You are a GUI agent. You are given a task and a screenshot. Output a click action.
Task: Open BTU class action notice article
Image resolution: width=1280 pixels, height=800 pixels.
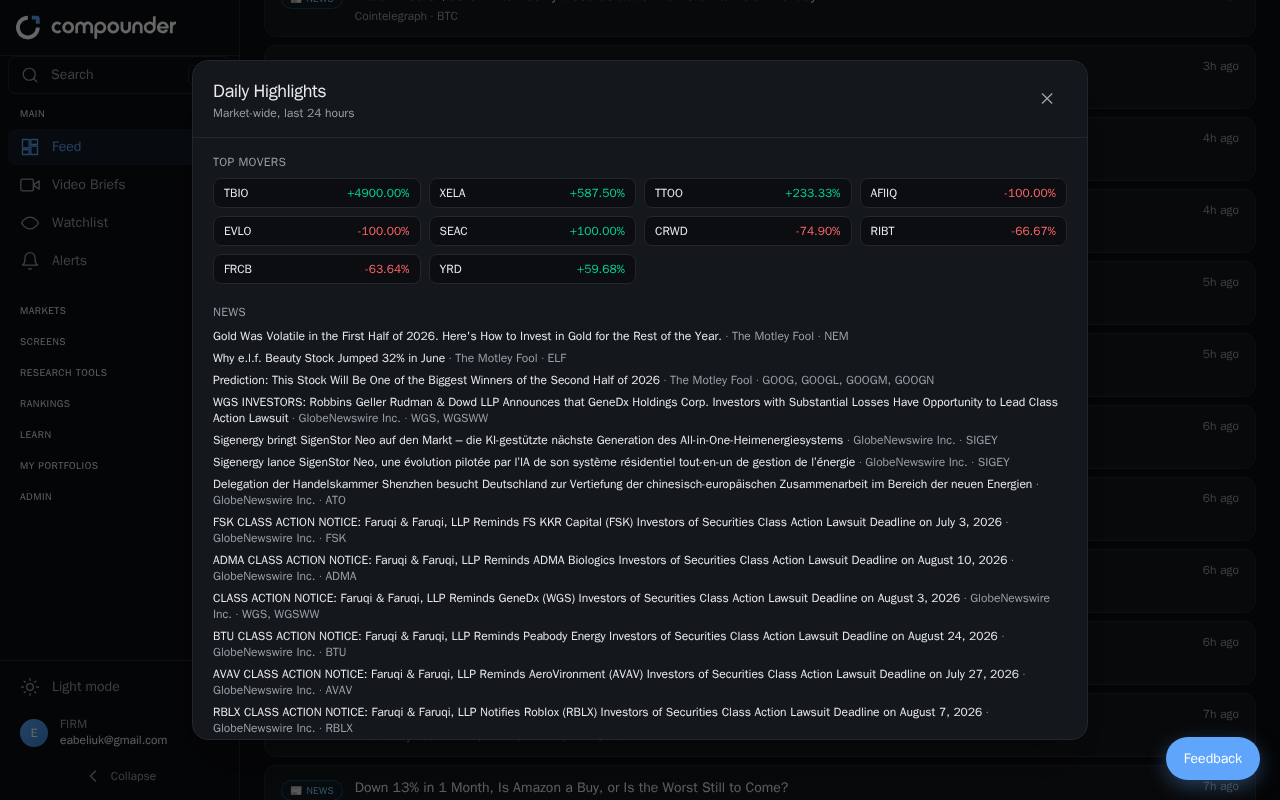(x=605, y=636)
